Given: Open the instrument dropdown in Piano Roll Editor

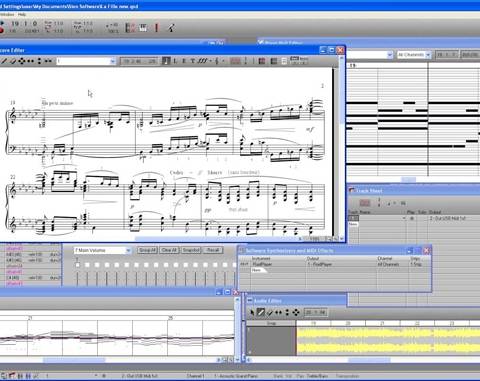Looking at the screenshot, I should pyautogui.click(x=389, y=55).
